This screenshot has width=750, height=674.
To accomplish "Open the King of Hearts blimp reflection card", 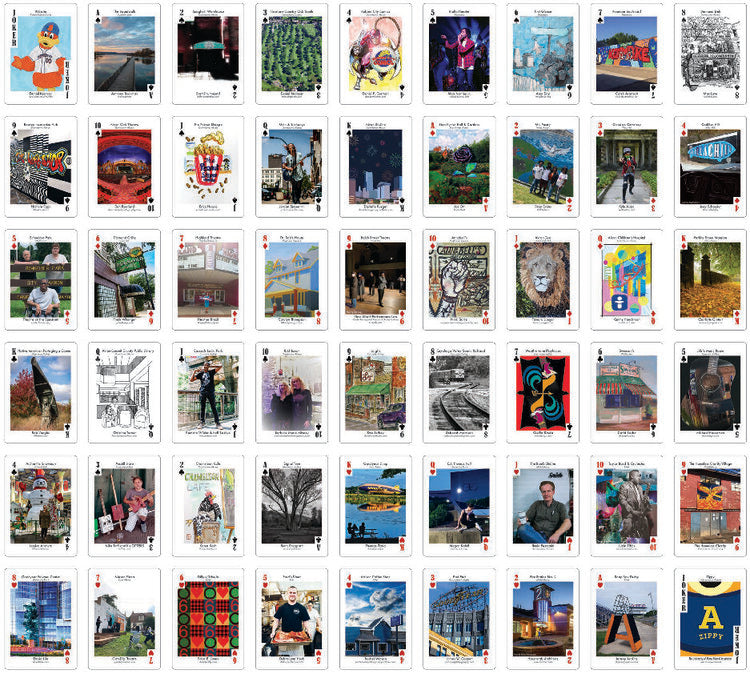I will pos(375,506).
